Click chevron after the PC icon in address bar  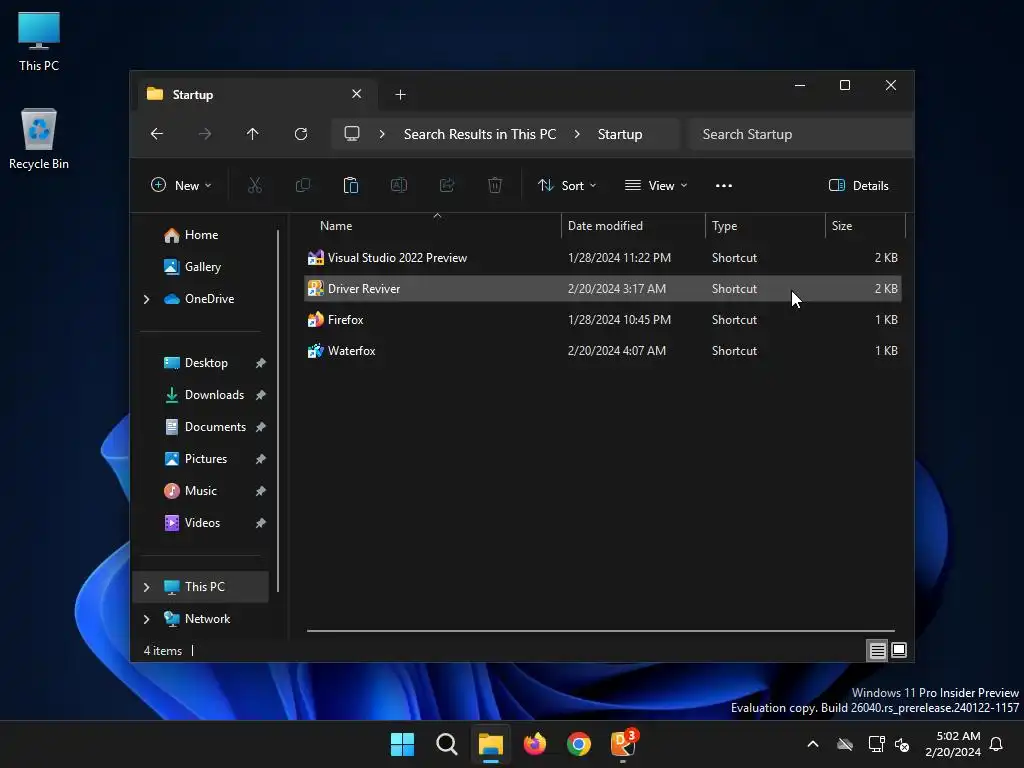382,134
